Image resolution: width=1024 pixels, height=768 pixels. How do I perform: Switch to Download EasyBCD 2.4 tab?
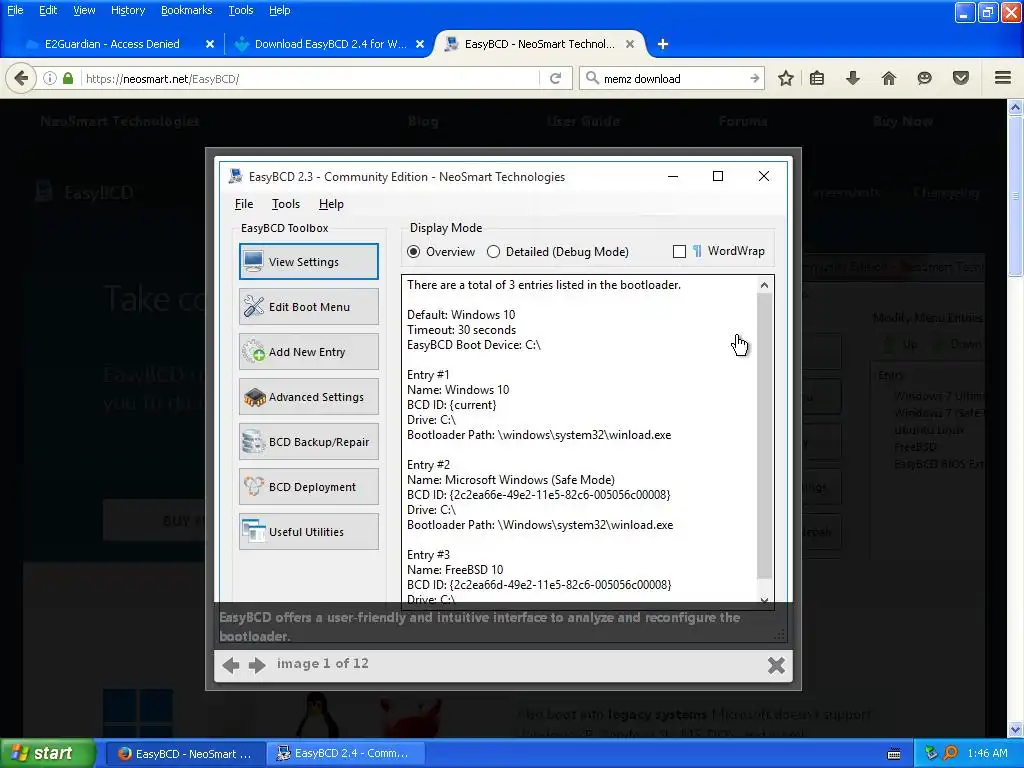[330, 44]
